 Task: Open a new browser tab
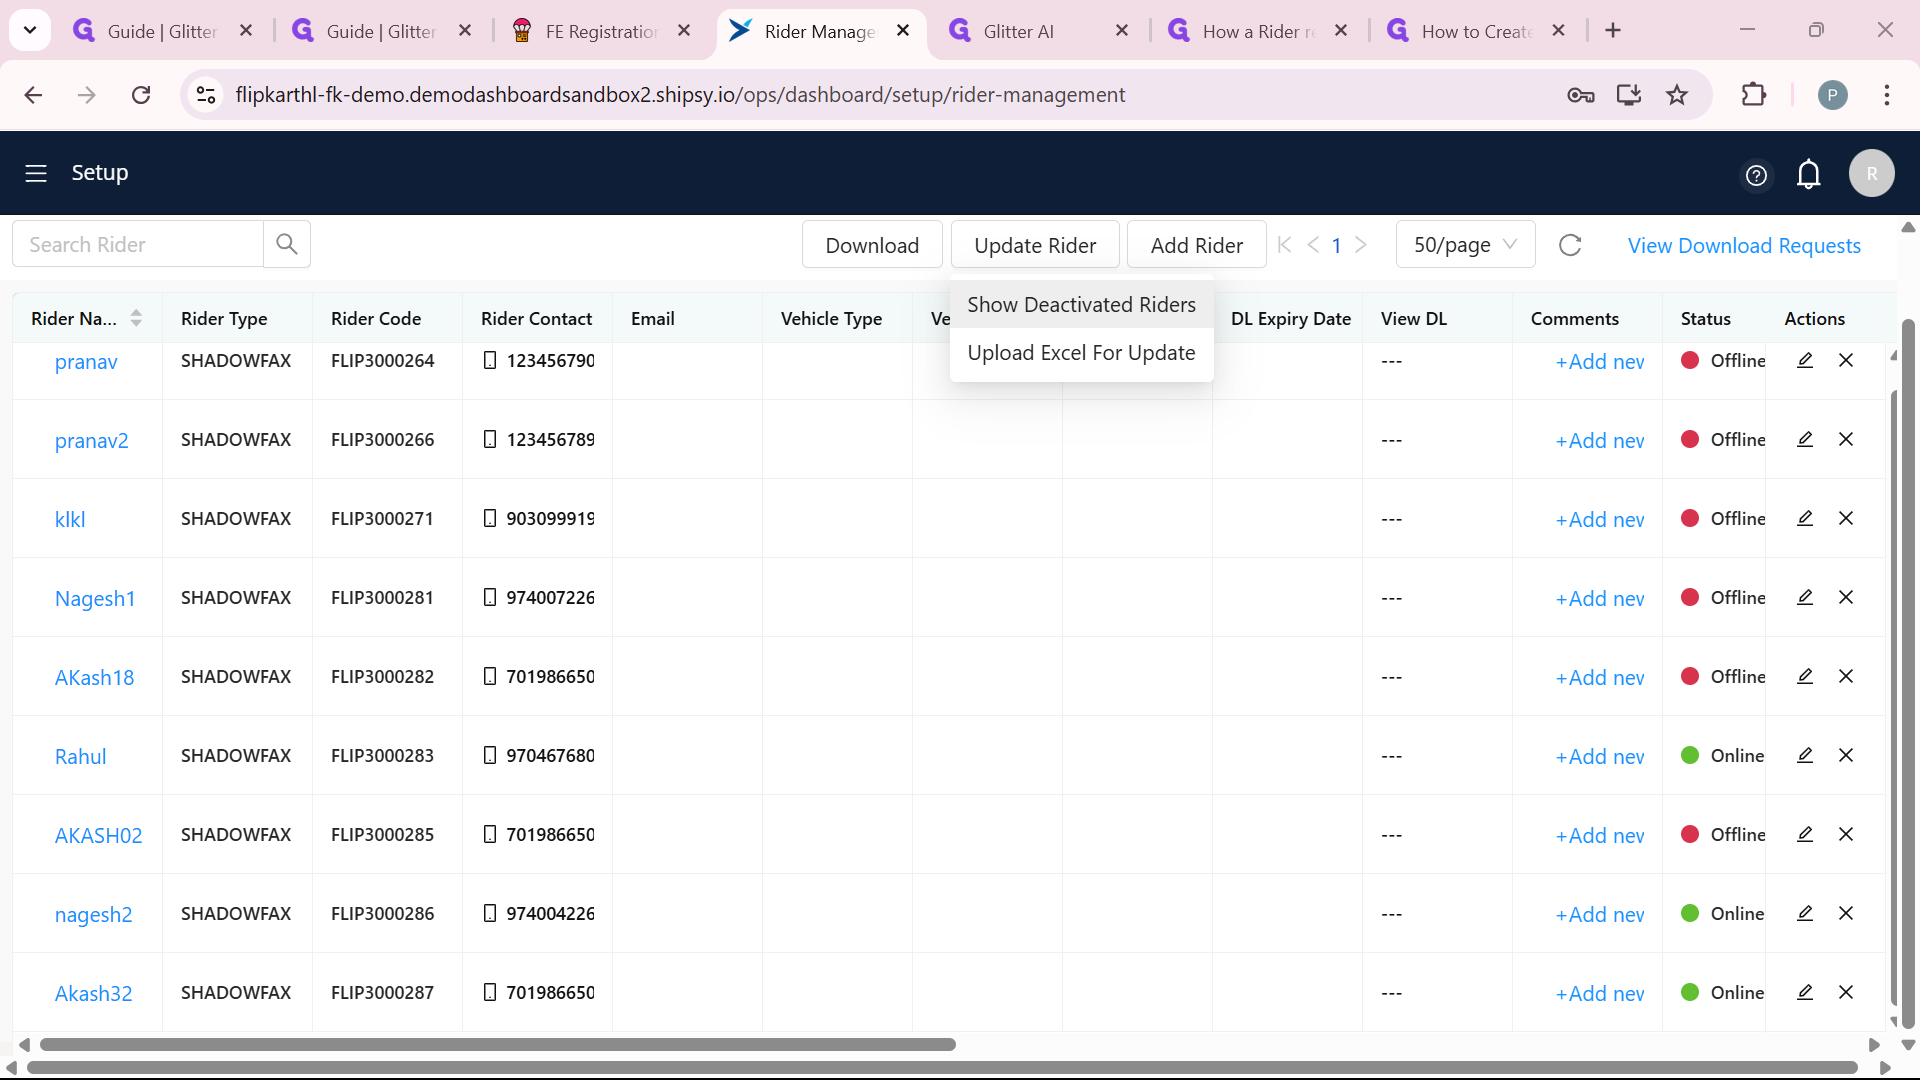(x=1613, y=31)
